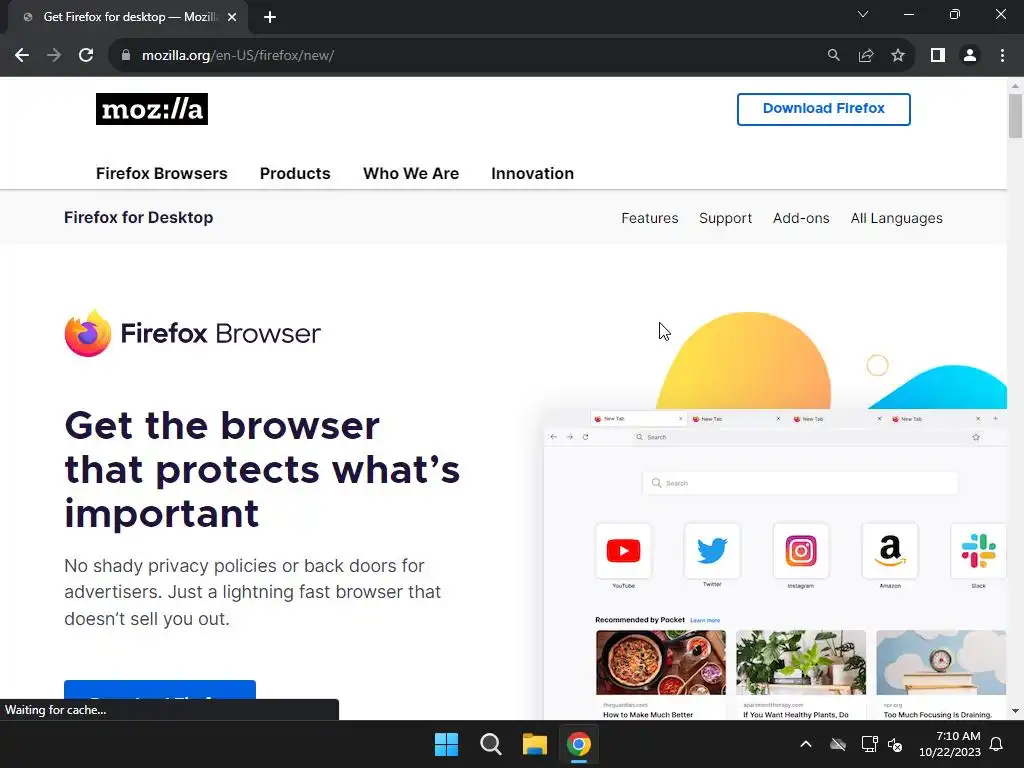The image size is (1024, 768).
Task: Click the outlined Download Firefox button at the top
Action: tap(824, 109)
